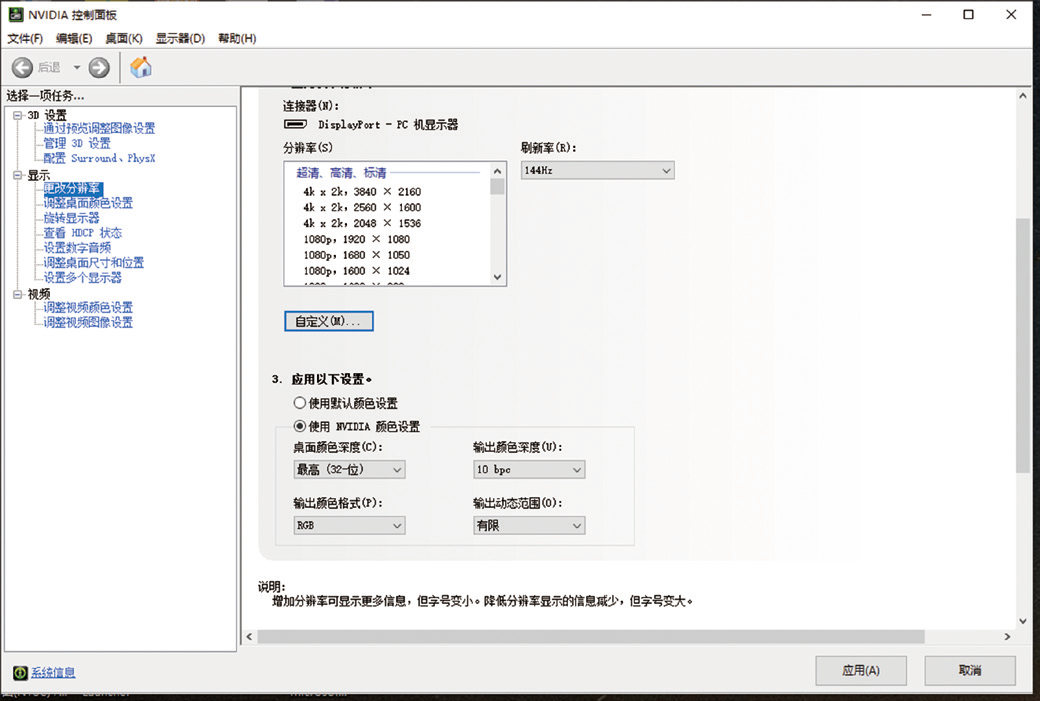Click horizontal scrollbar right arrow
The image size is (1040, 701).
point(1008,637)
